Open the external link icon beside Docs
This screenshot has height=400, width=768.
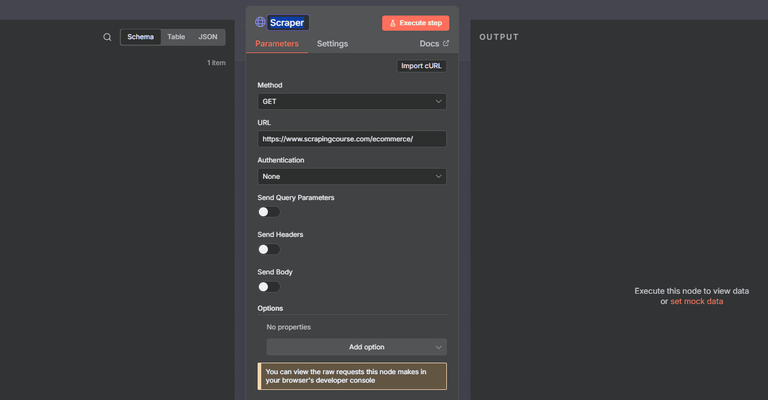(446, 43)
